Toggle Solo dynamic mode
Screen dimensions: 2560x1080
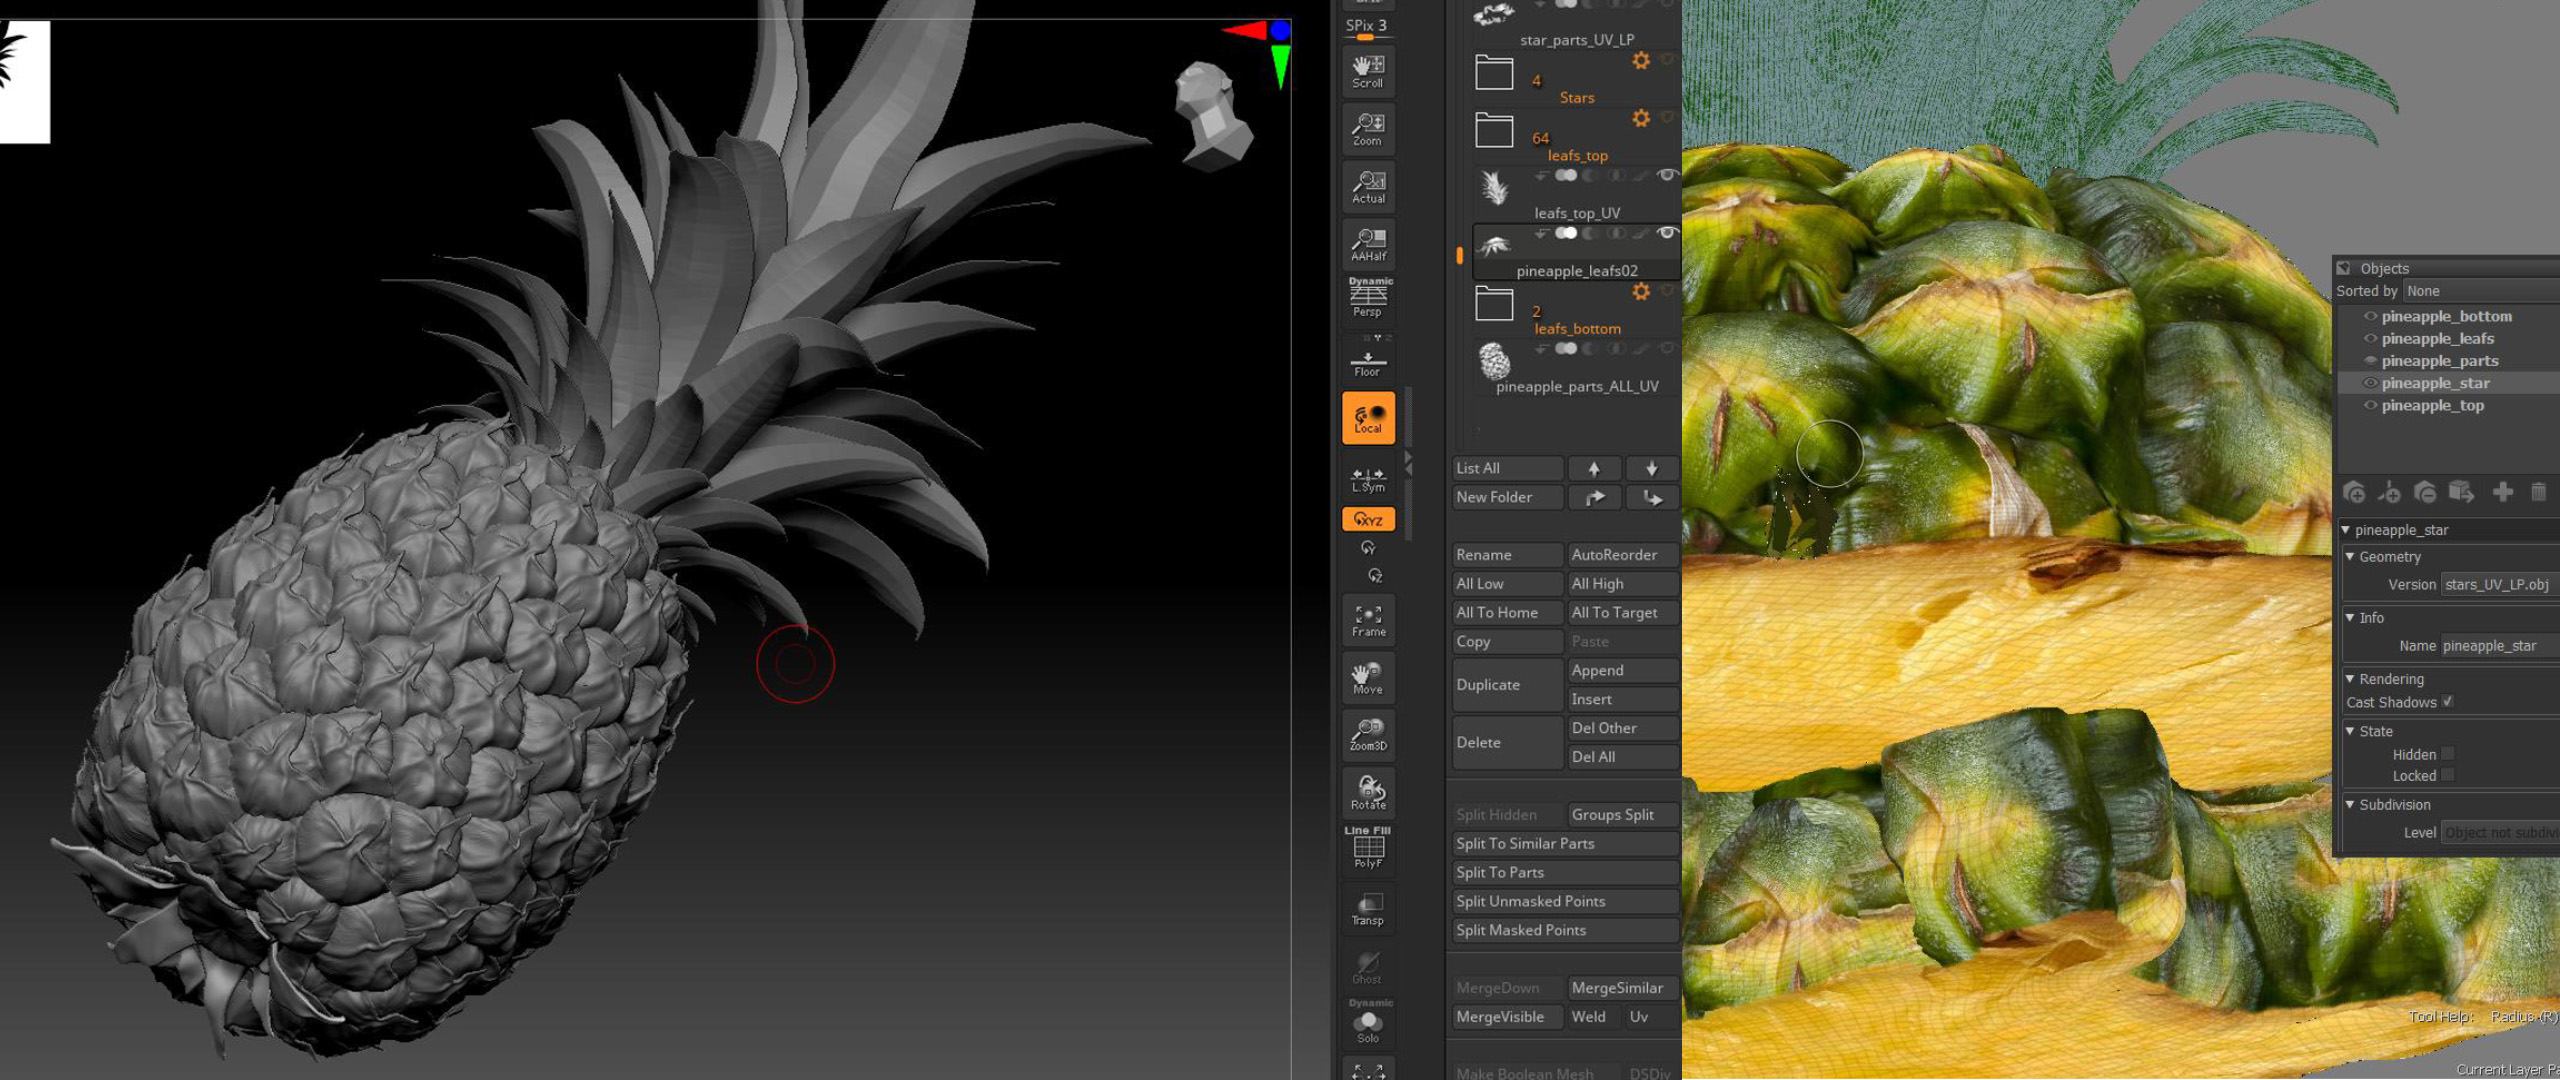point(1368,1022)
